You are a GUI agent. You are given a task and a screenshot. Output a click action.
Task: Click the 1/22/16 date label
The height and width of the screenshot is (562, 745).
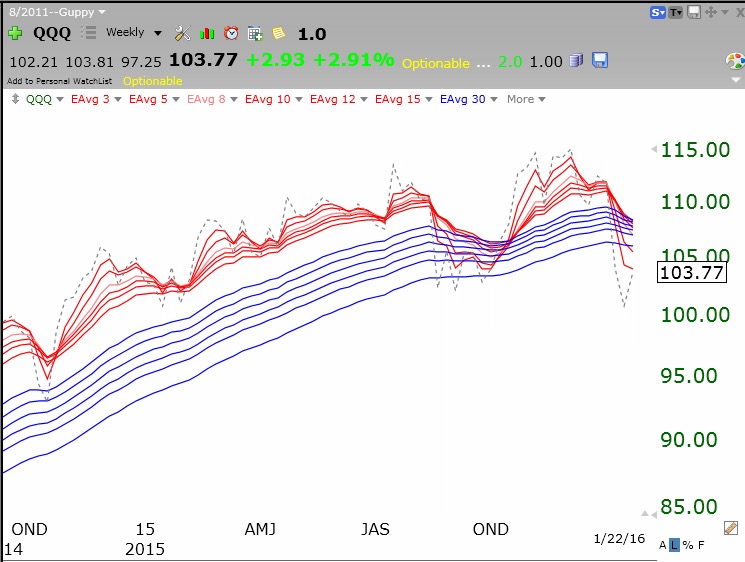[x=619, y=538]
